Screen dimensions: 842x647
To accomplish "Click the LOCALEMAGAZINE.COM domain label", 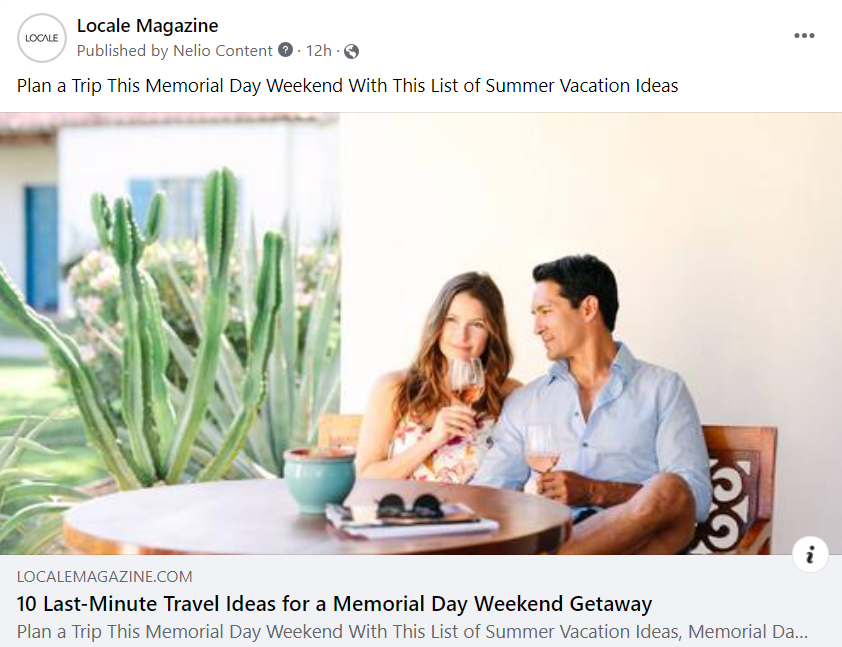I will click(x=104, y=577).
